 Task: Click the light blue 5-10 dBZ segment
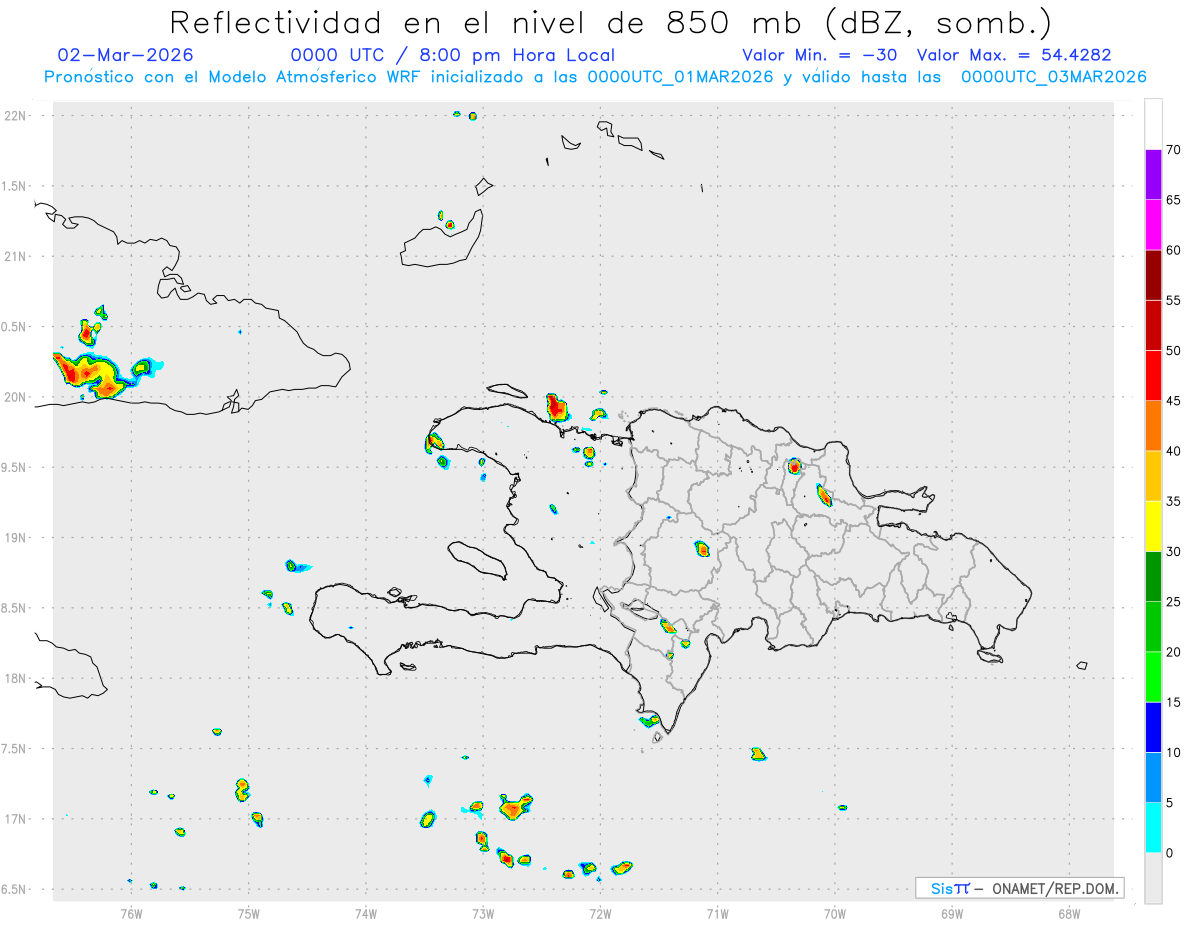point(1153,777)
